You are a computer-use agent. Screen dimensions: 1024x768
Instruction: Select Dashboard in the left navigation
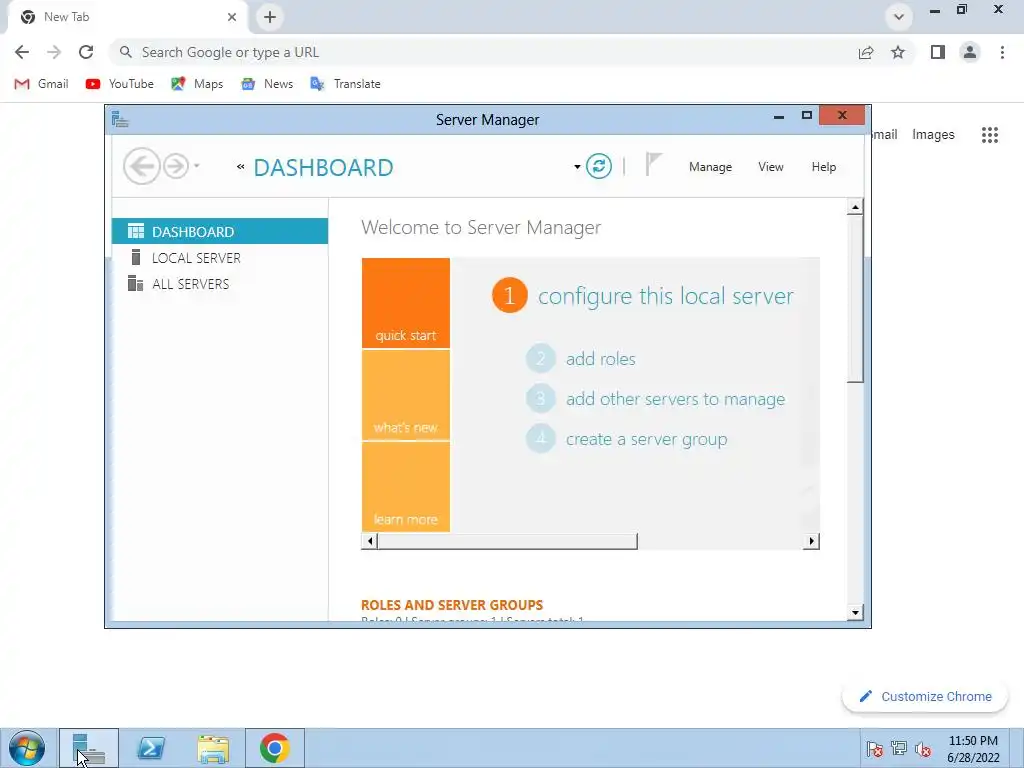coord(220,231)
